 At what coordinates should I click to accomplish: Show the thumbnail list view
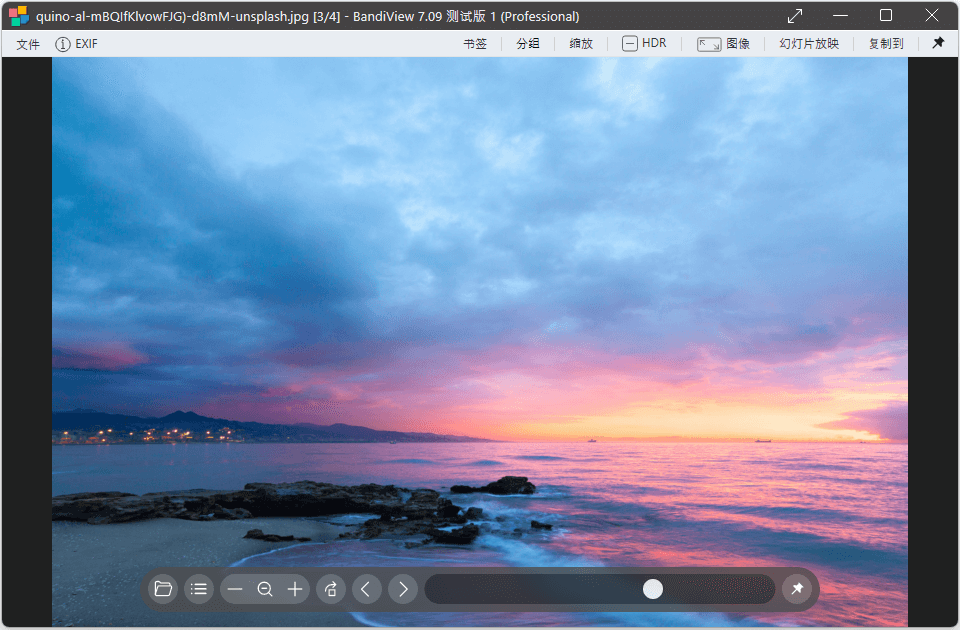tap(199, 589)
